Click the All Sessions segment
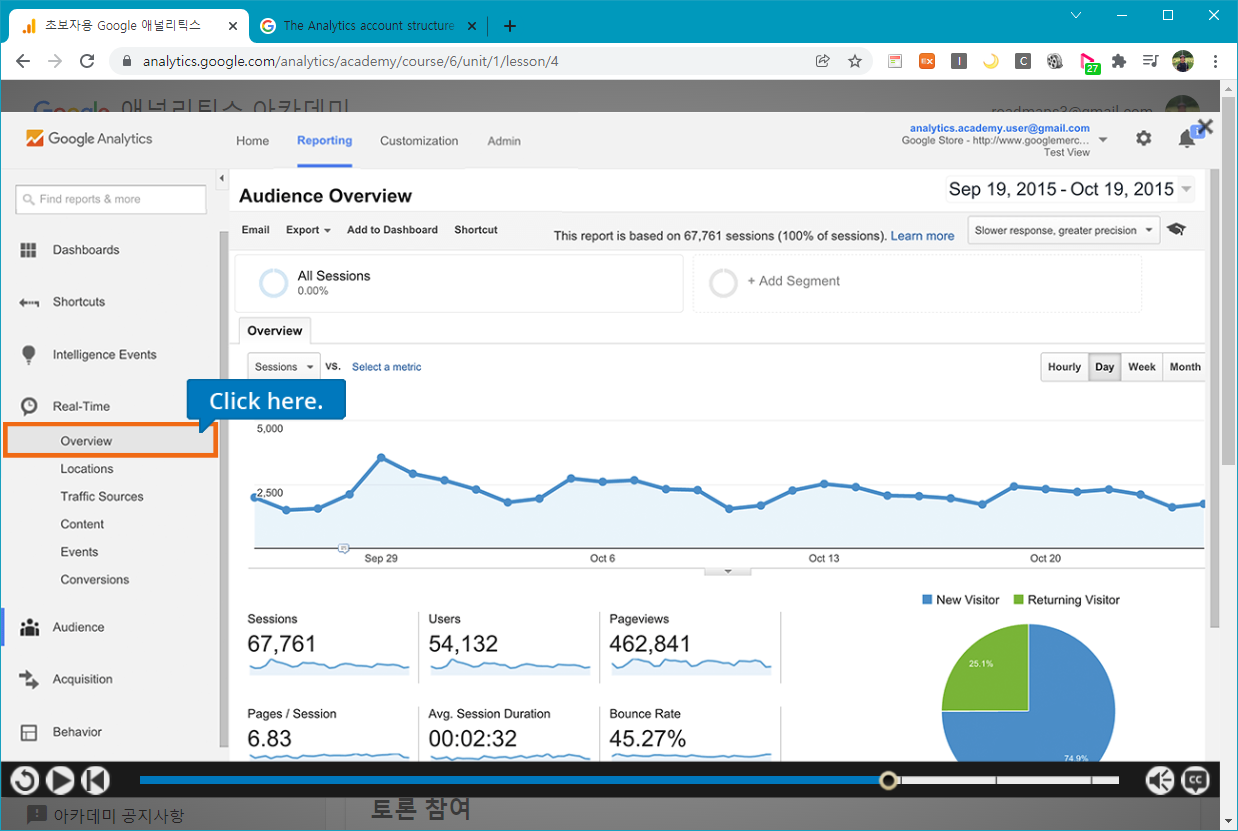This screenshot has width=1238, height=831. (x=459, y=283)
